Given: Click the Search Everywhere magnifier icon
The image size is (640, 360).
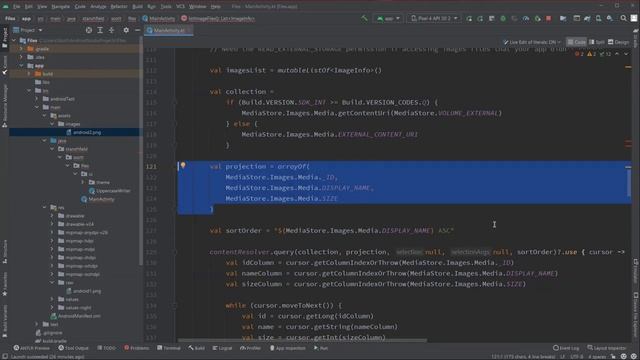Looking at the screenshot, I should tap(623, 18).
